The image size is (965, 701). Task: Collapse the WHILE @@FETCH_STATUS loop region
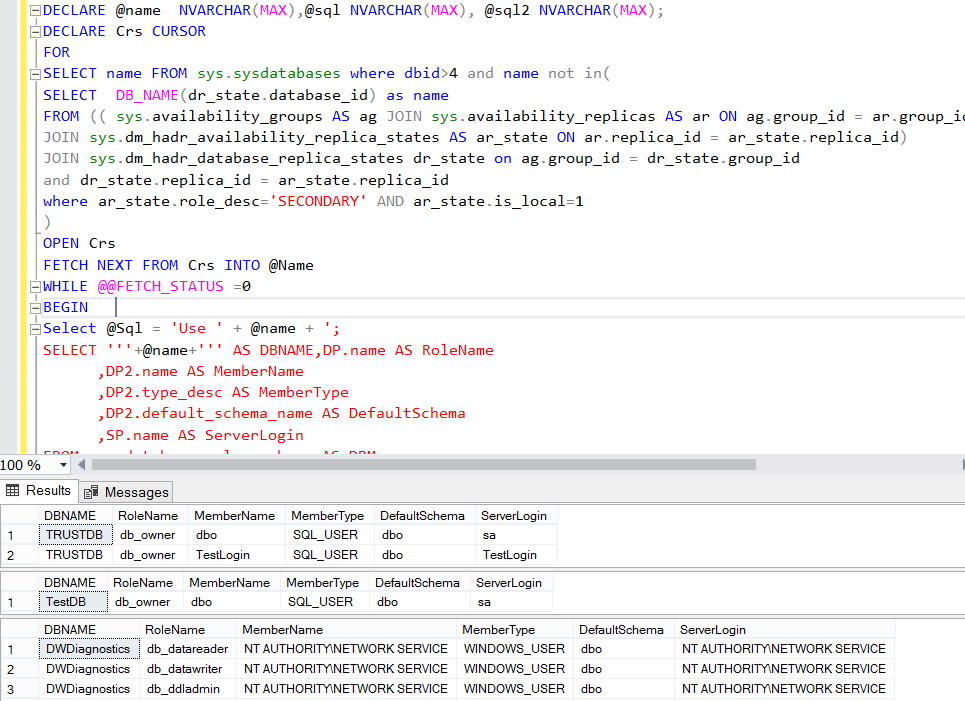pyautogui.click(x=33, y=286)
